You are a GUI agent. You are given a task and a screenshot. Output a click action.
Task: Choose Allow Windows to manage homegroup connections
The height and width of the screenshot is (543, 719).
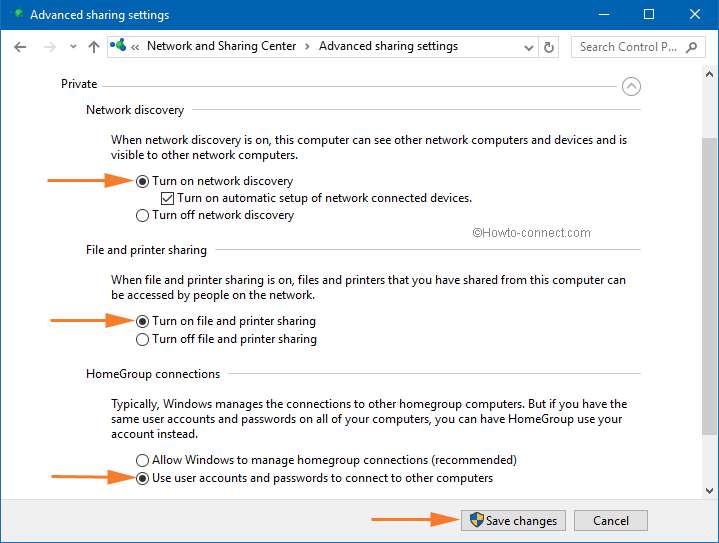[x=326, y=460]
